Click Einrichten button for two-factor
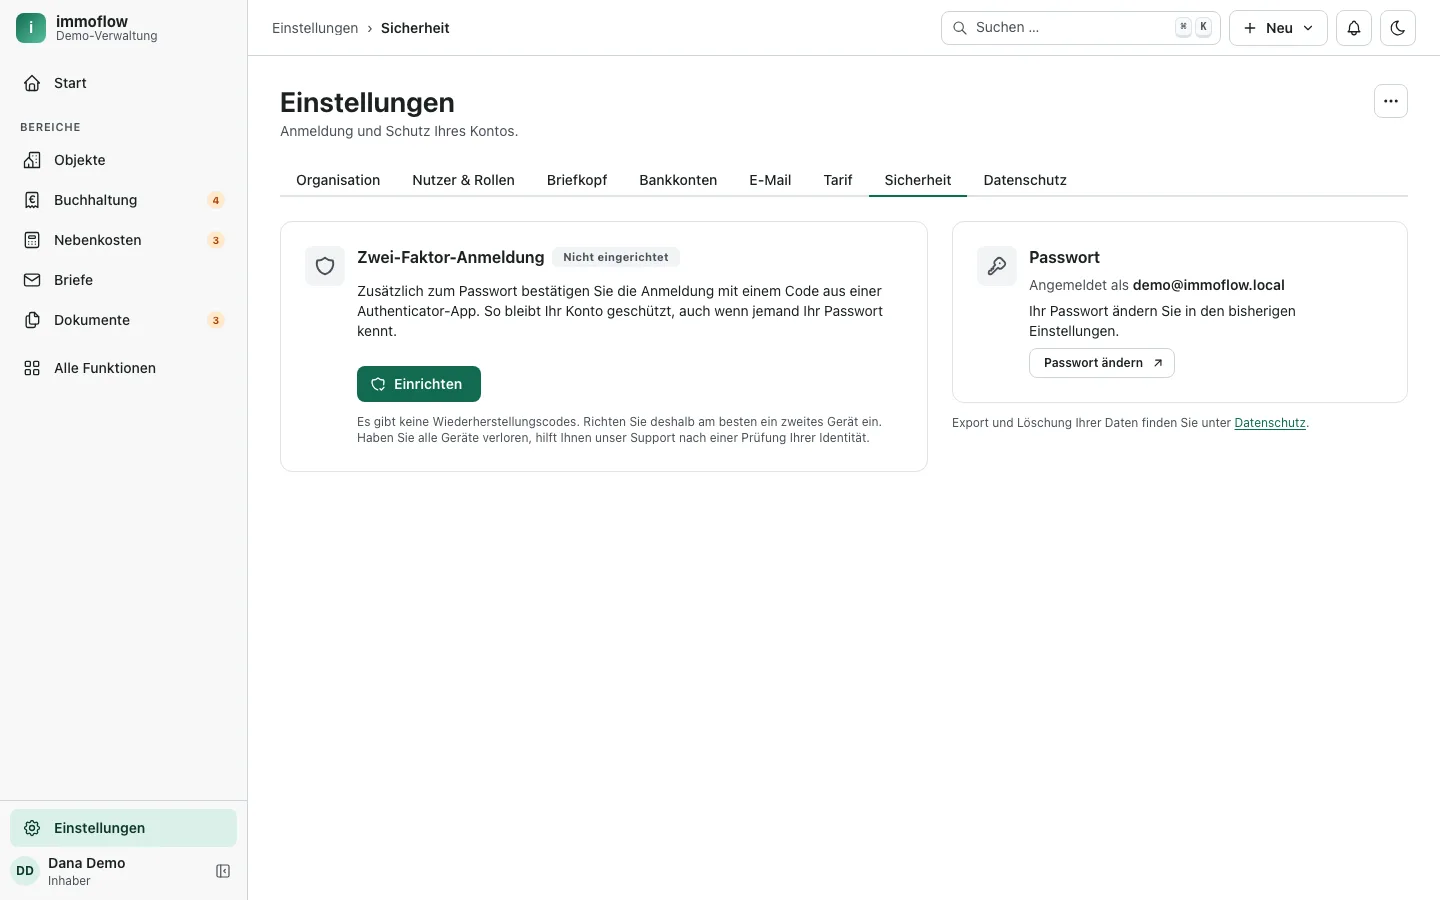1440x900 pixels. coord(419,384)
